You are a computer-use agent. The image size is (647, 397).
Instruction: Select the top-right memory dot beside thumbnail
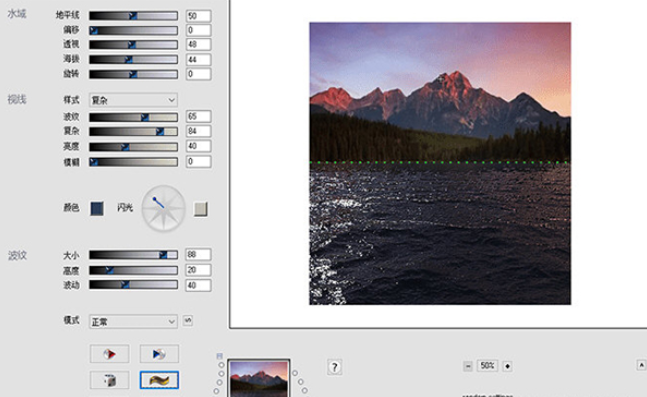click(295, 373)
